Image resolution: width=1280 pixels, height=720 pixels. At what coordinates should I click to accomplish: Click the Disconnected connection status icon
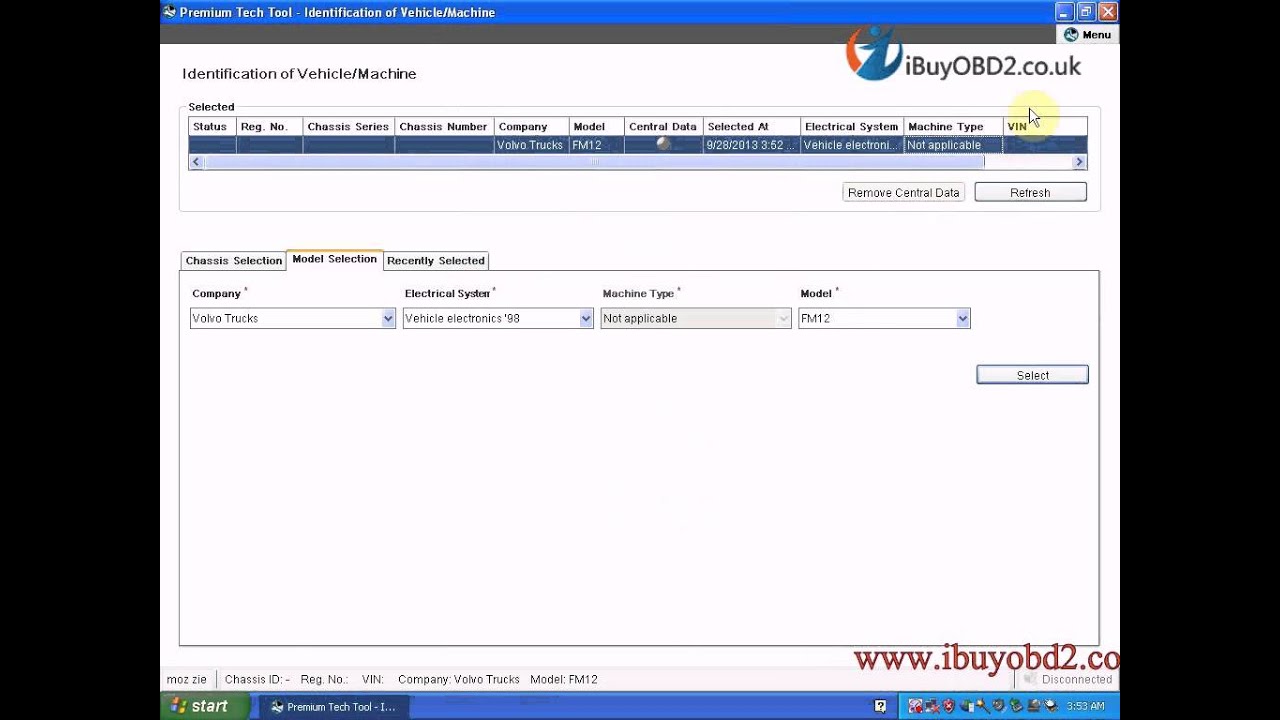[x=1030, y=679]
